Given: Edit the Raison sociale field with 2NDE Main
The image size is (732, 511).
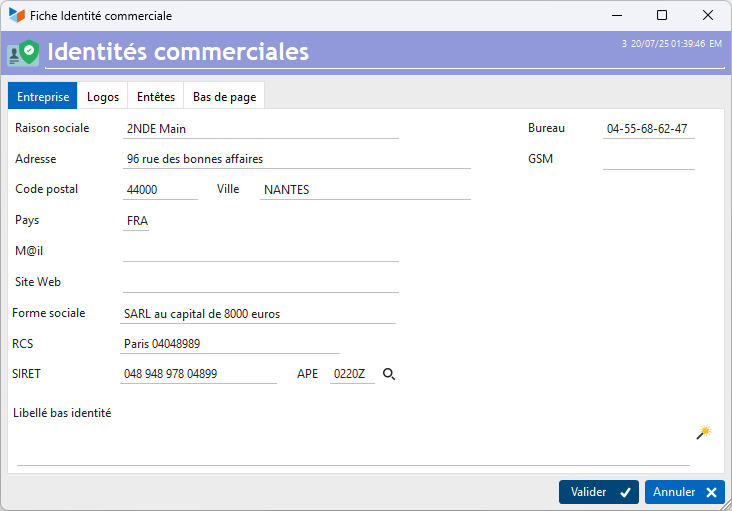Looking at the screenshot, I should (x=260, y=129).
